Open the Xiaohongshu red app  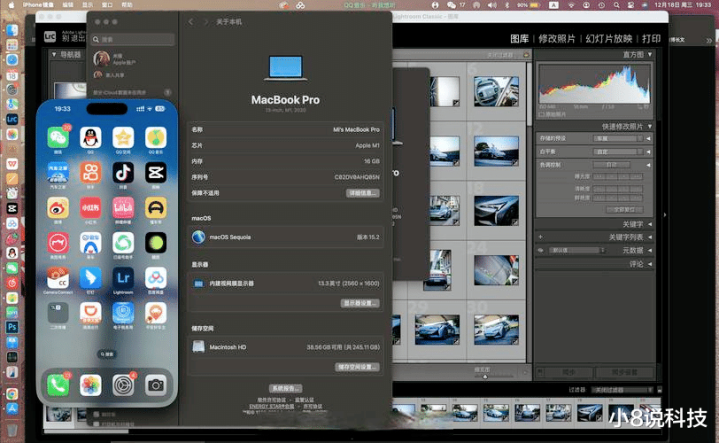coord(90,208)
